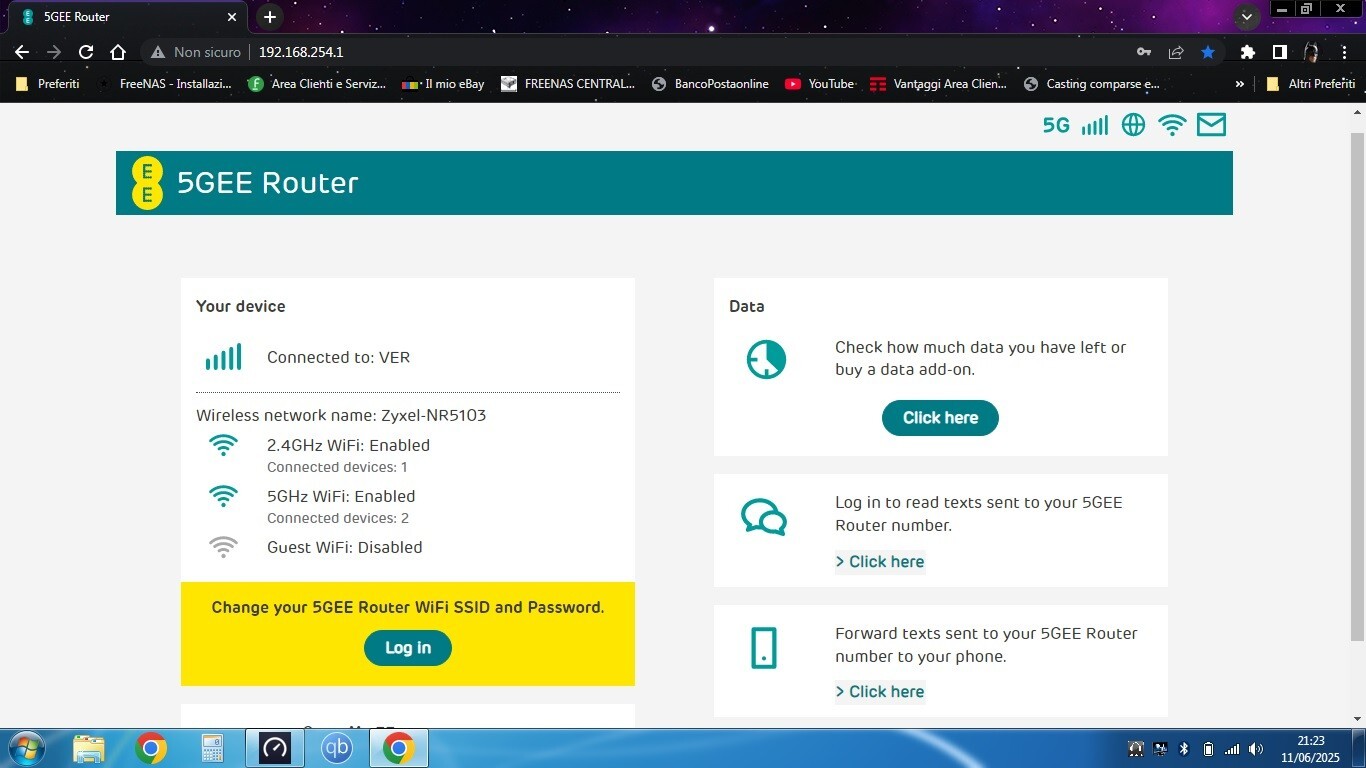Click the WiFi status icon in header
Viewport: 1366px width, 768px height.
coord(1172,125)
